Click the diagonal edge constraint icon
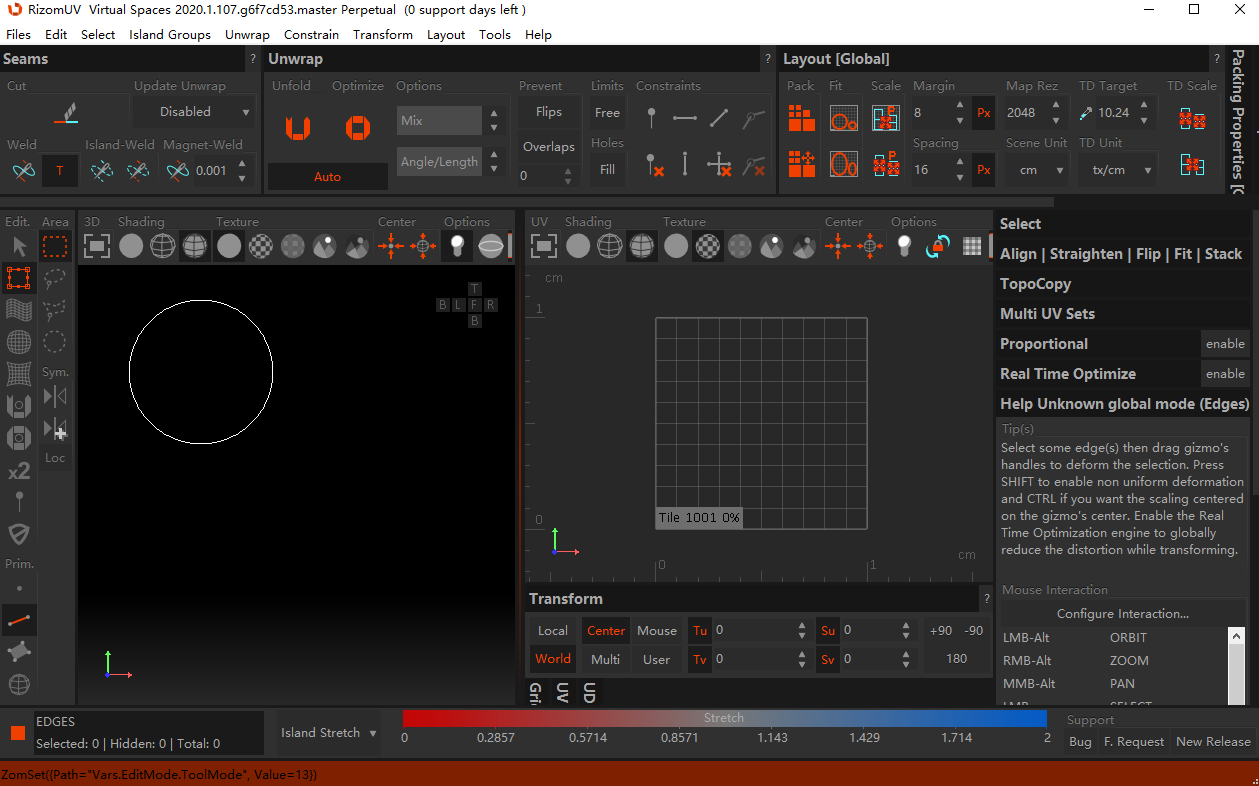Screen dimensions: 1259x786 coord(719,118)
